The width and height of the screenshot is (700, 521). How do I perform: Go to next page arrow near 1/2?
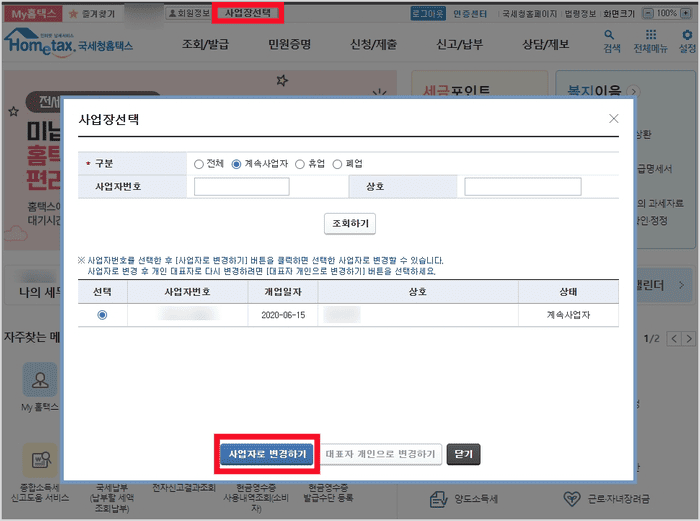point(689,338)
